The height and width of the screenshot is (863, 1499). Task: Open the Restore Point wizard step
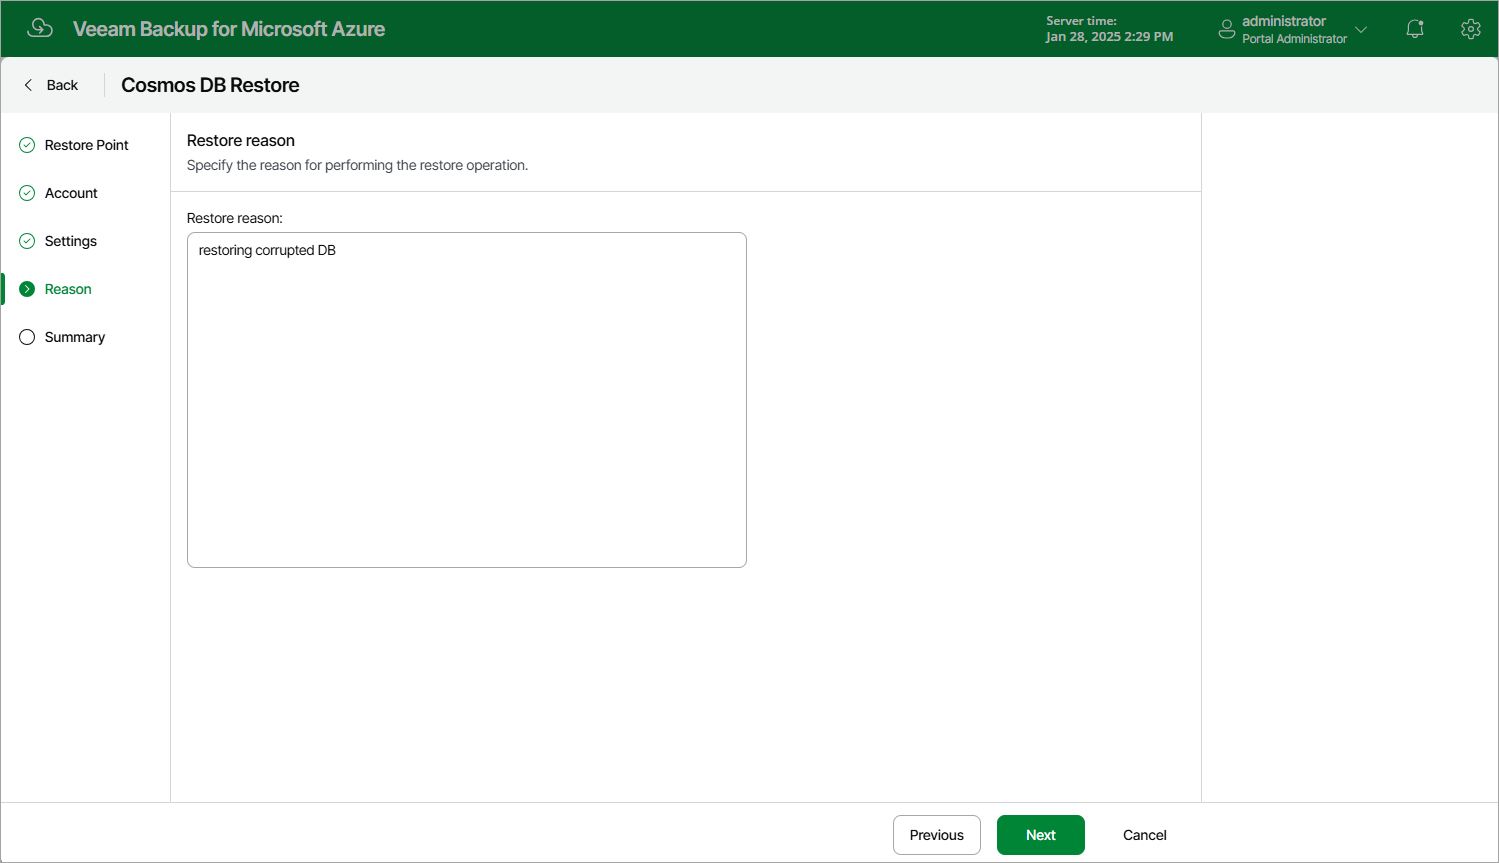(86, 145)
